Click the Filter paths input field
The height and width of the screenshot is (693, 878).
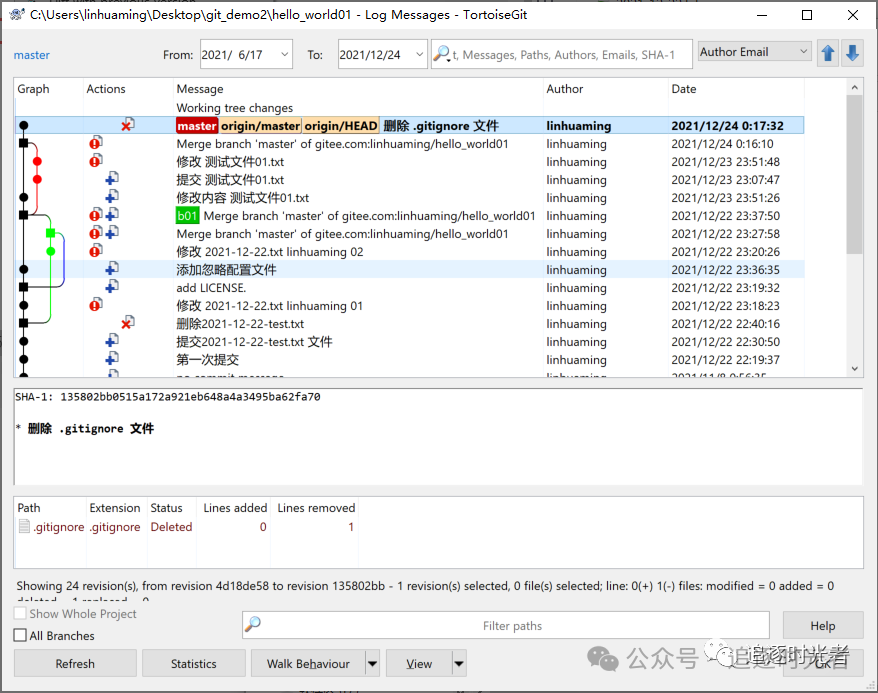tap(512, 626)
